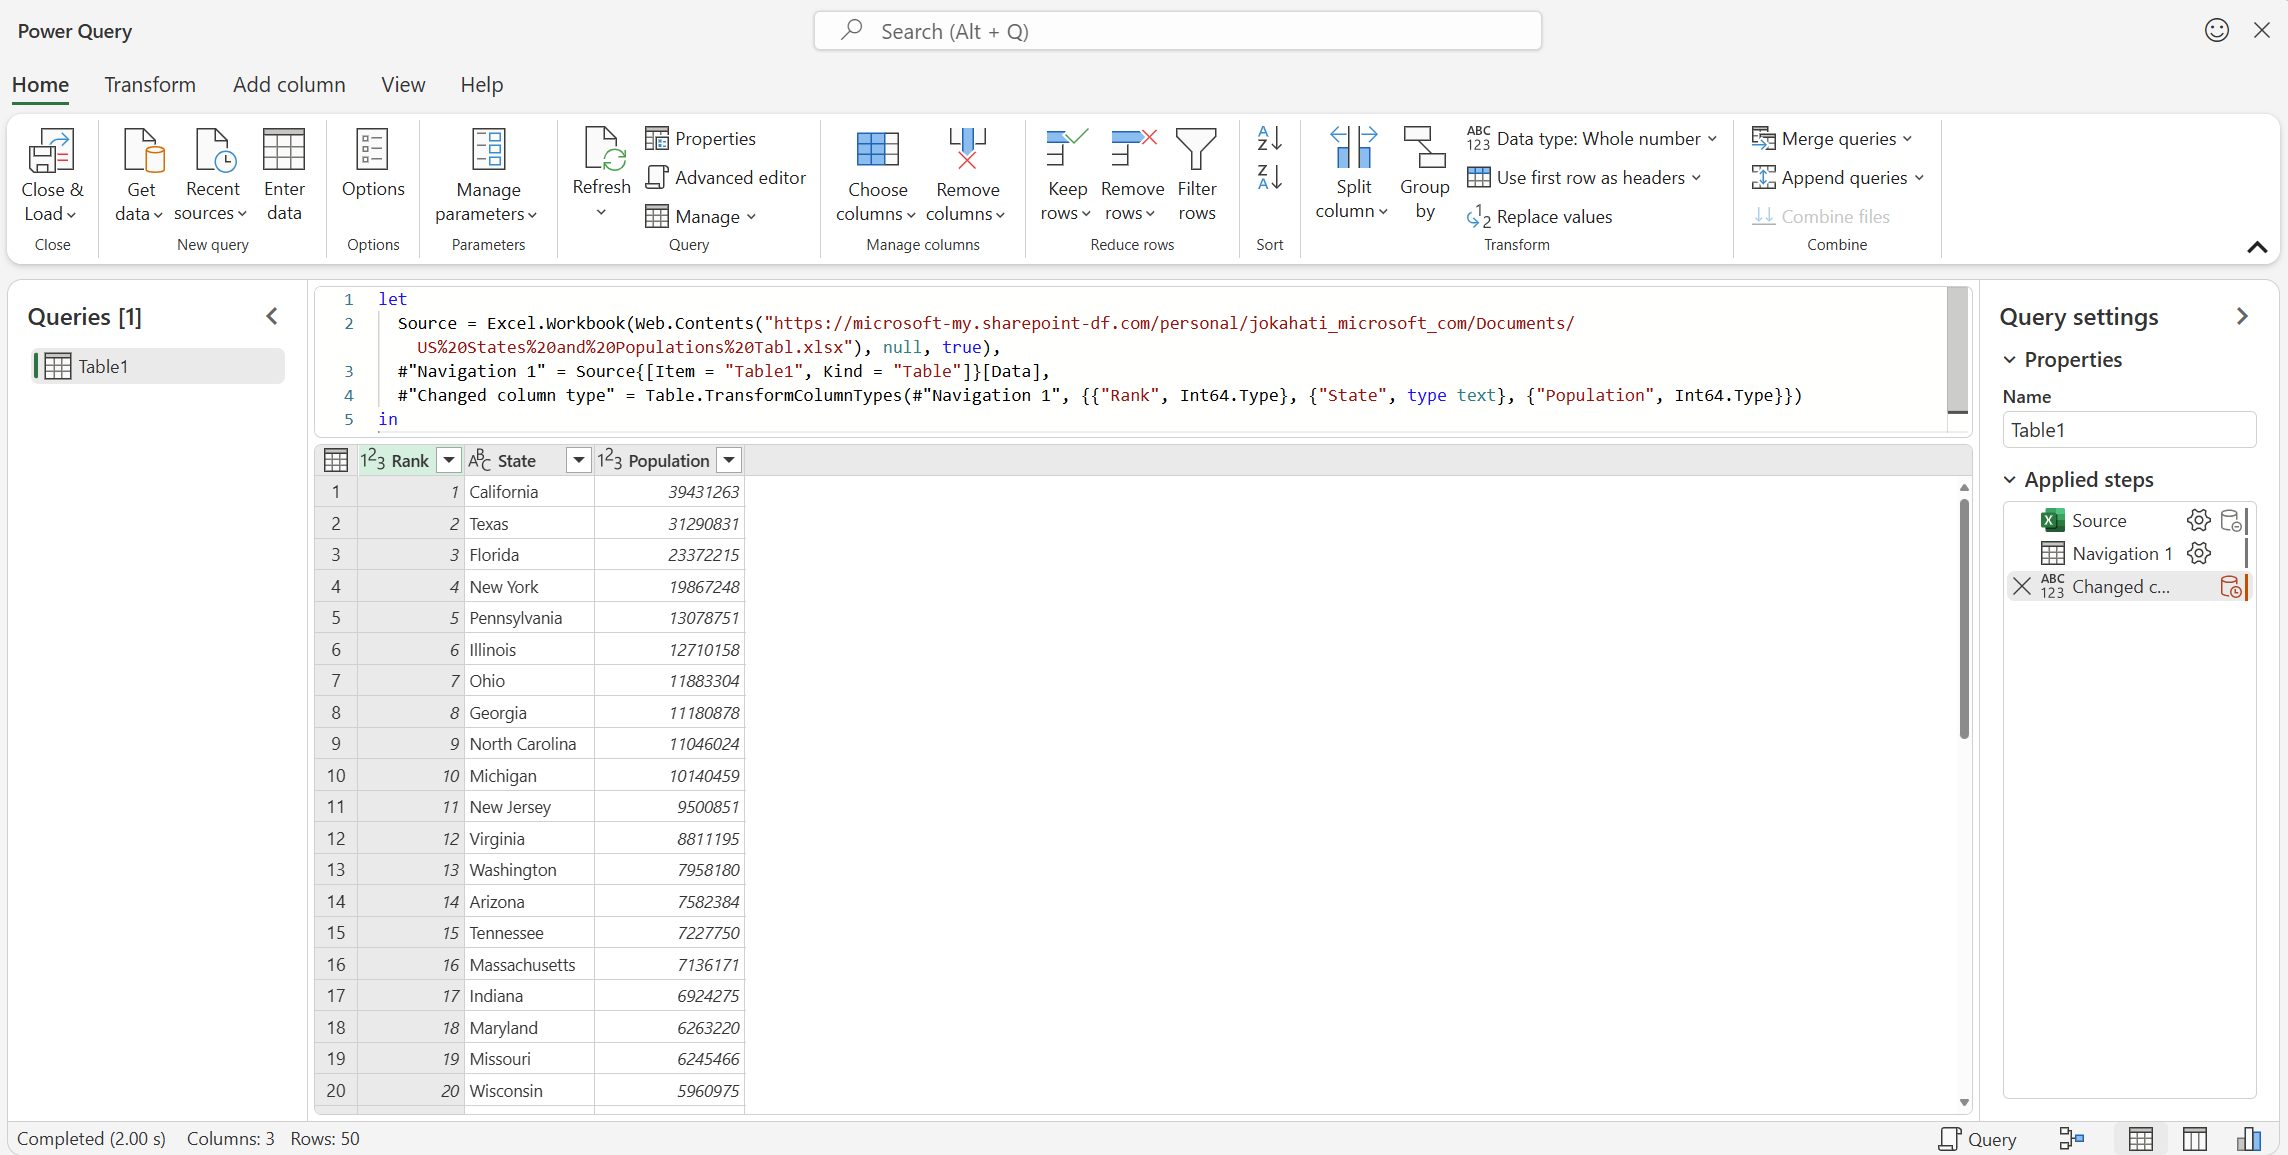
Task: Open the State column filter dropdown
Action: 578,460
